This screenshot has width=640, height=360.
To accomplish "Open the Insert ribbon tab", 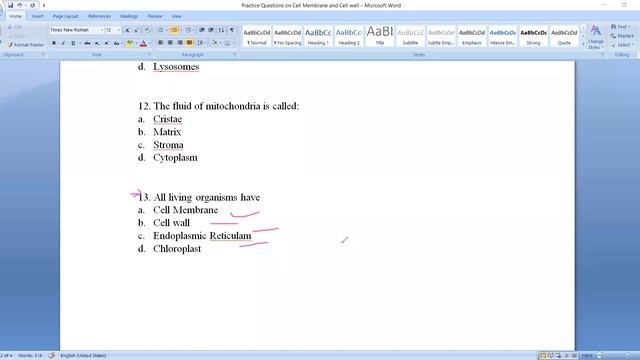I will point(38,16).
